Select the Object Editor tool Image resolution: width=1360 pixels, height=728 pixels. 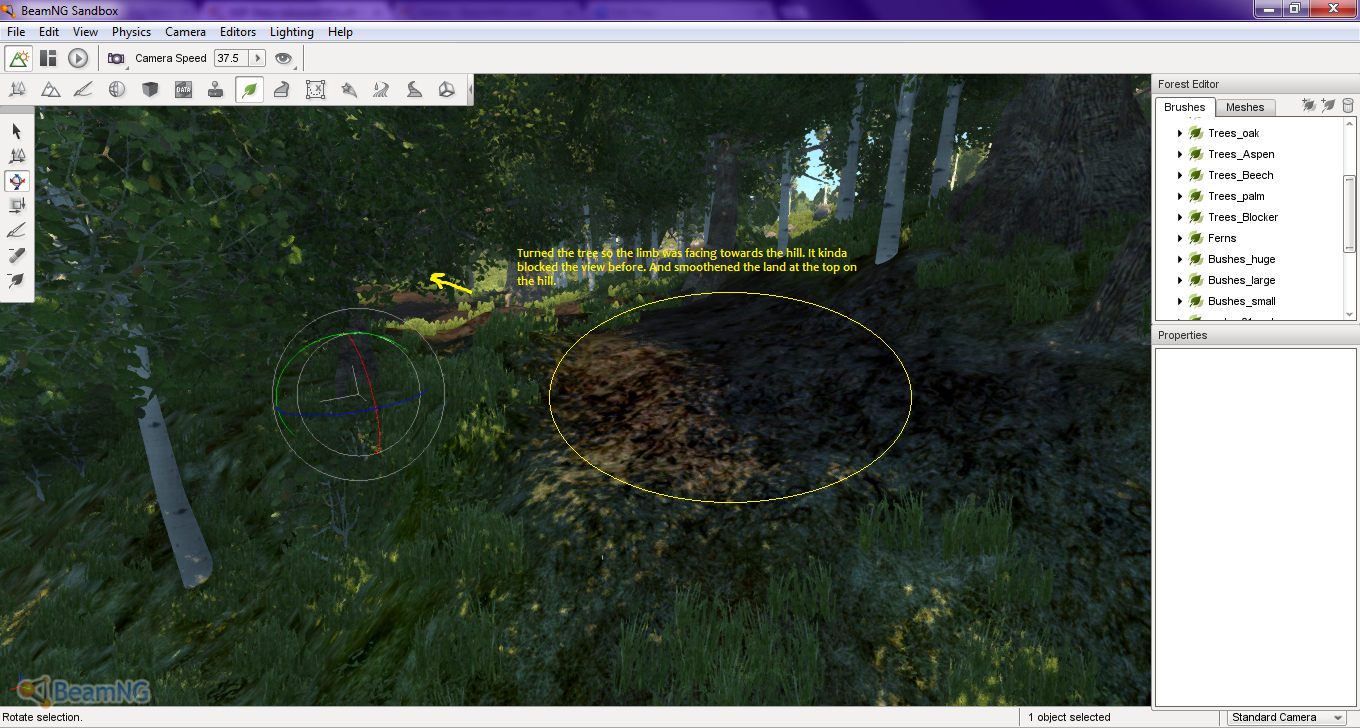(x=17, y=89)
